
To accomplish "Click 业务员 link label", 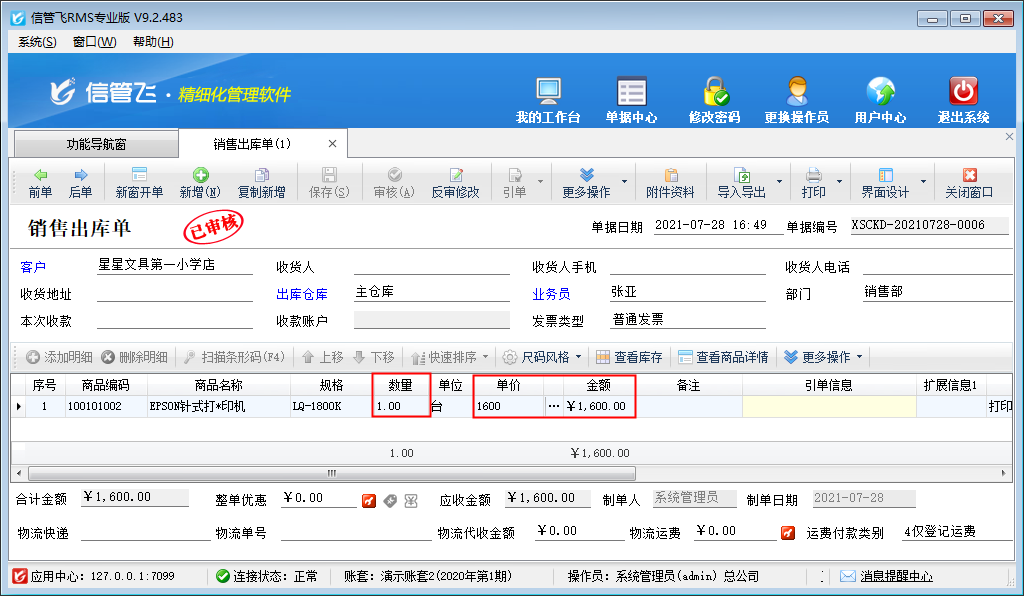I will pos(551,294).
